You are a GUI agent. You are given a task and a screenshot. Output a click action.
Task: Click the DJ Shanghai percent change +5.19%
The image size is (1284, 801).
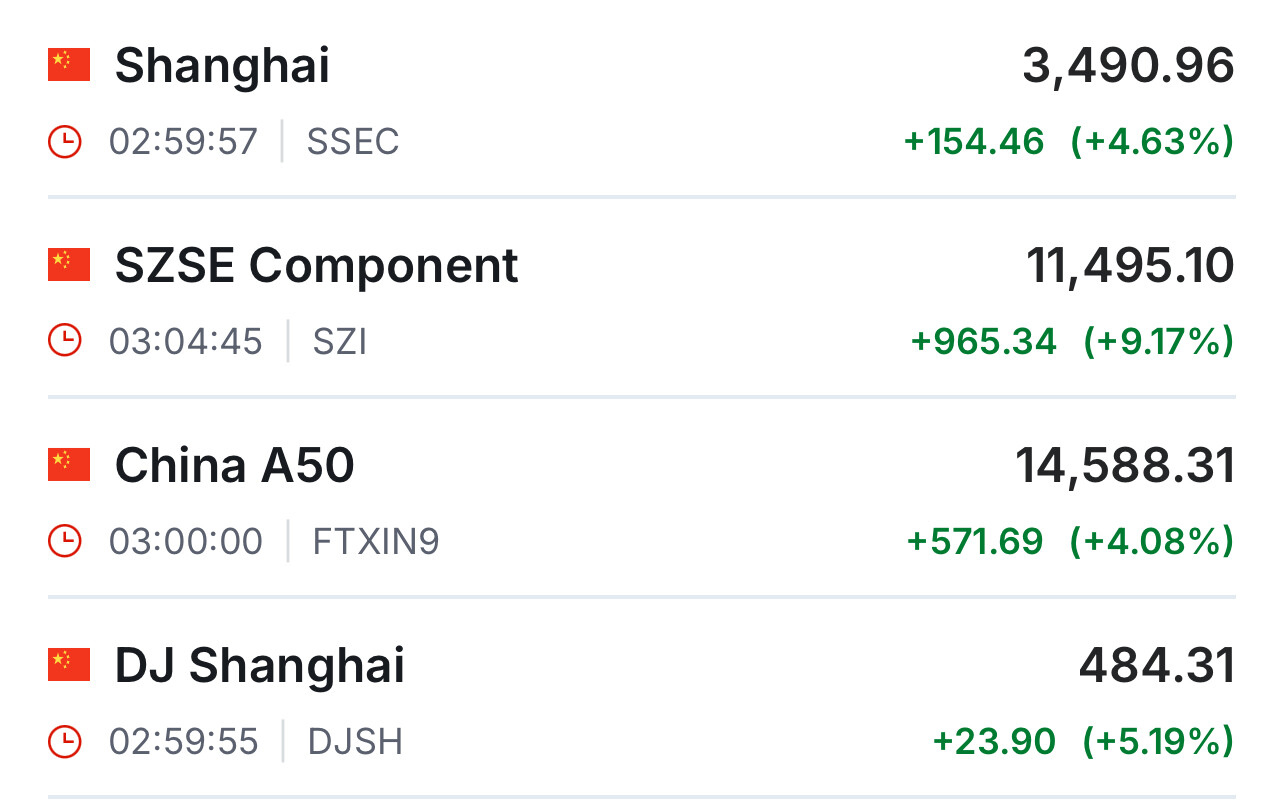pos(1158,742)
